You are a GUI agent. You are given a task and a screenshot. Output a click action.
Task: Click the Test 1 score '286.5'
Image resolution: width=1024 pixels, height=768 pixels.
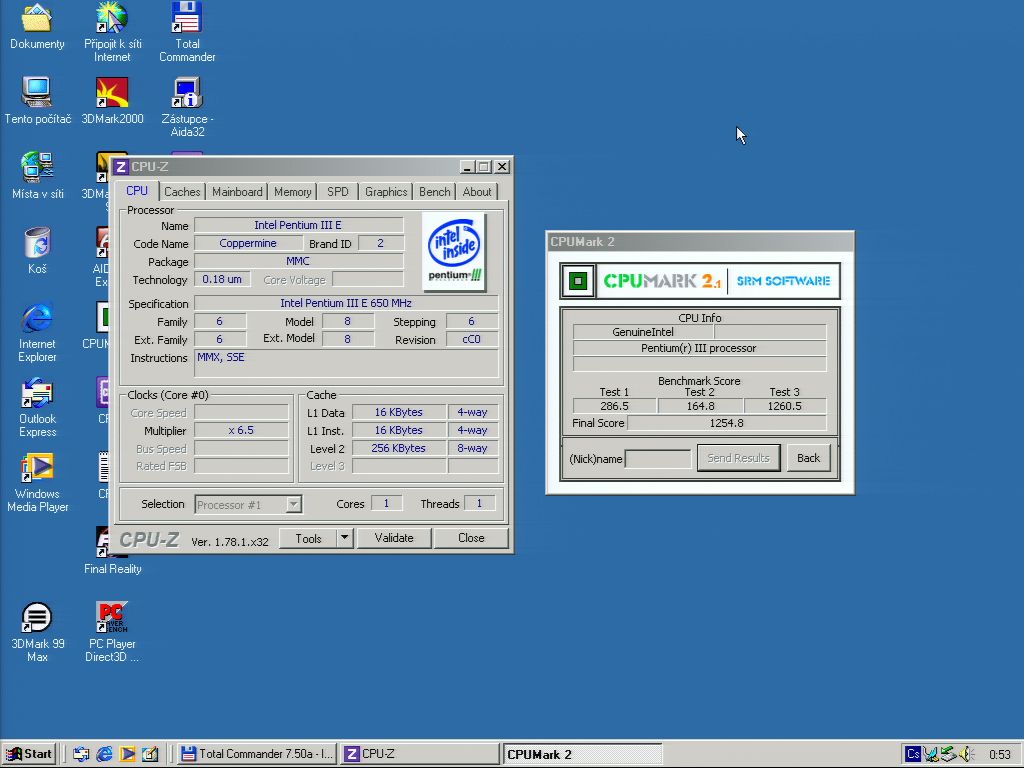pos(615,406)
